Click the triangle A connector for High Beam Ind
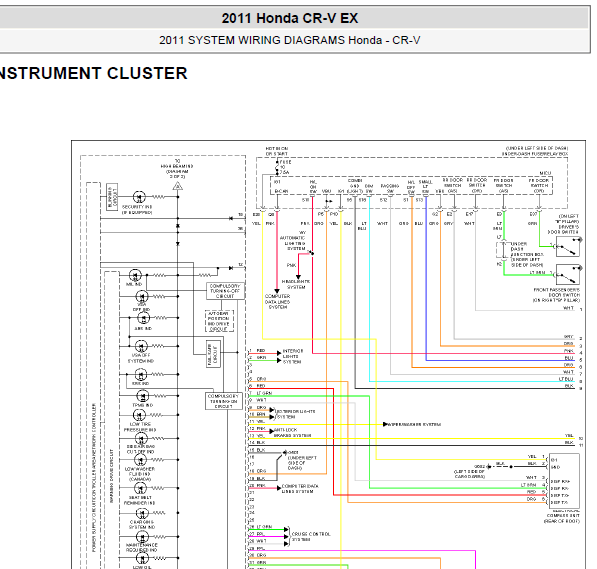This screenshot has height=569, width=597. 177,186
